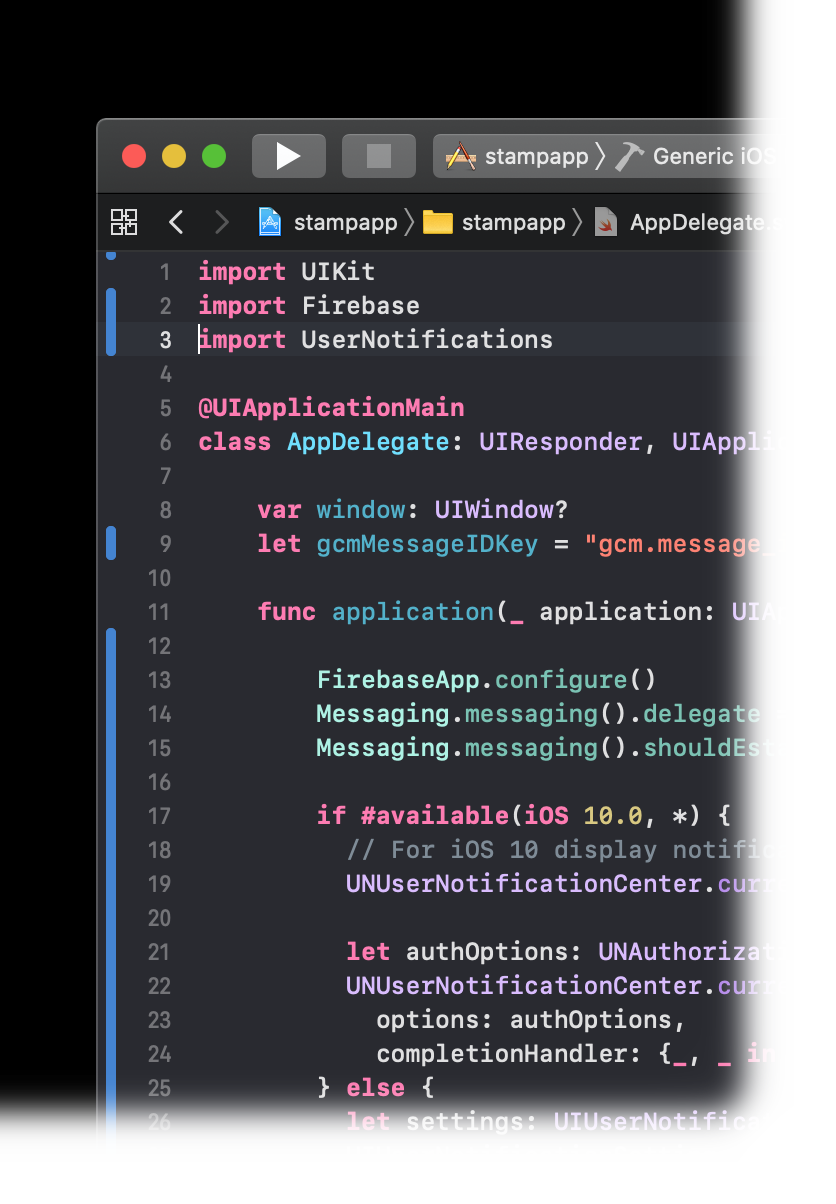Open the Generic iOS Device destination menu

click(742, 157)
